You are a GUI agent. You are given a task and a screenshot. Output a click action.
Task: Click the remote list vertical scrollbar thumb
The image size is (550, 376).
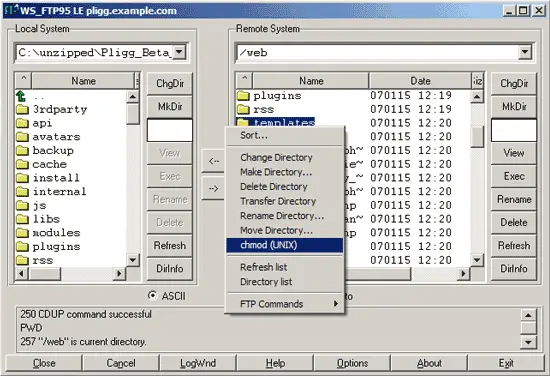477,137
